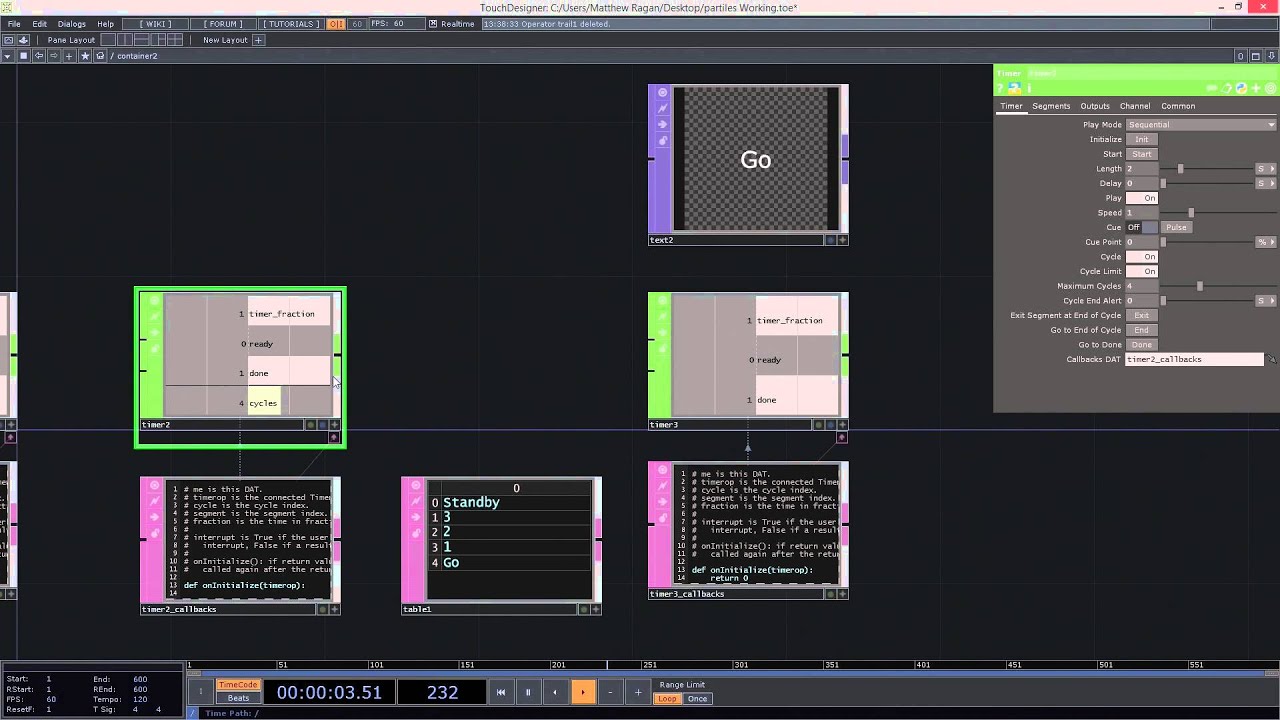The width and height of the screenshot is (1280, 720).
Task: Click the Go to Done button
Action: click(1141, 344)
